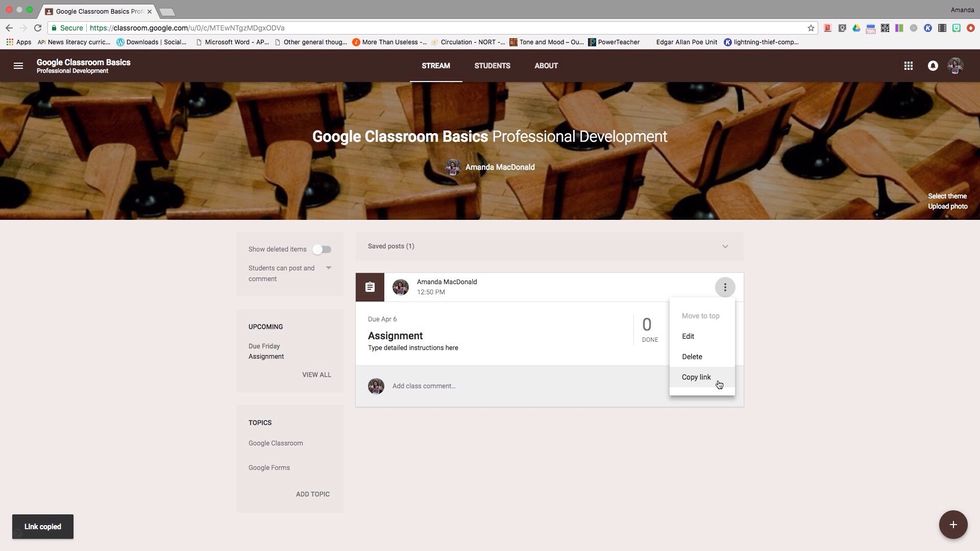980x551 pixels.
Task: Click View All upcoming work
Action: coord(316,375)
